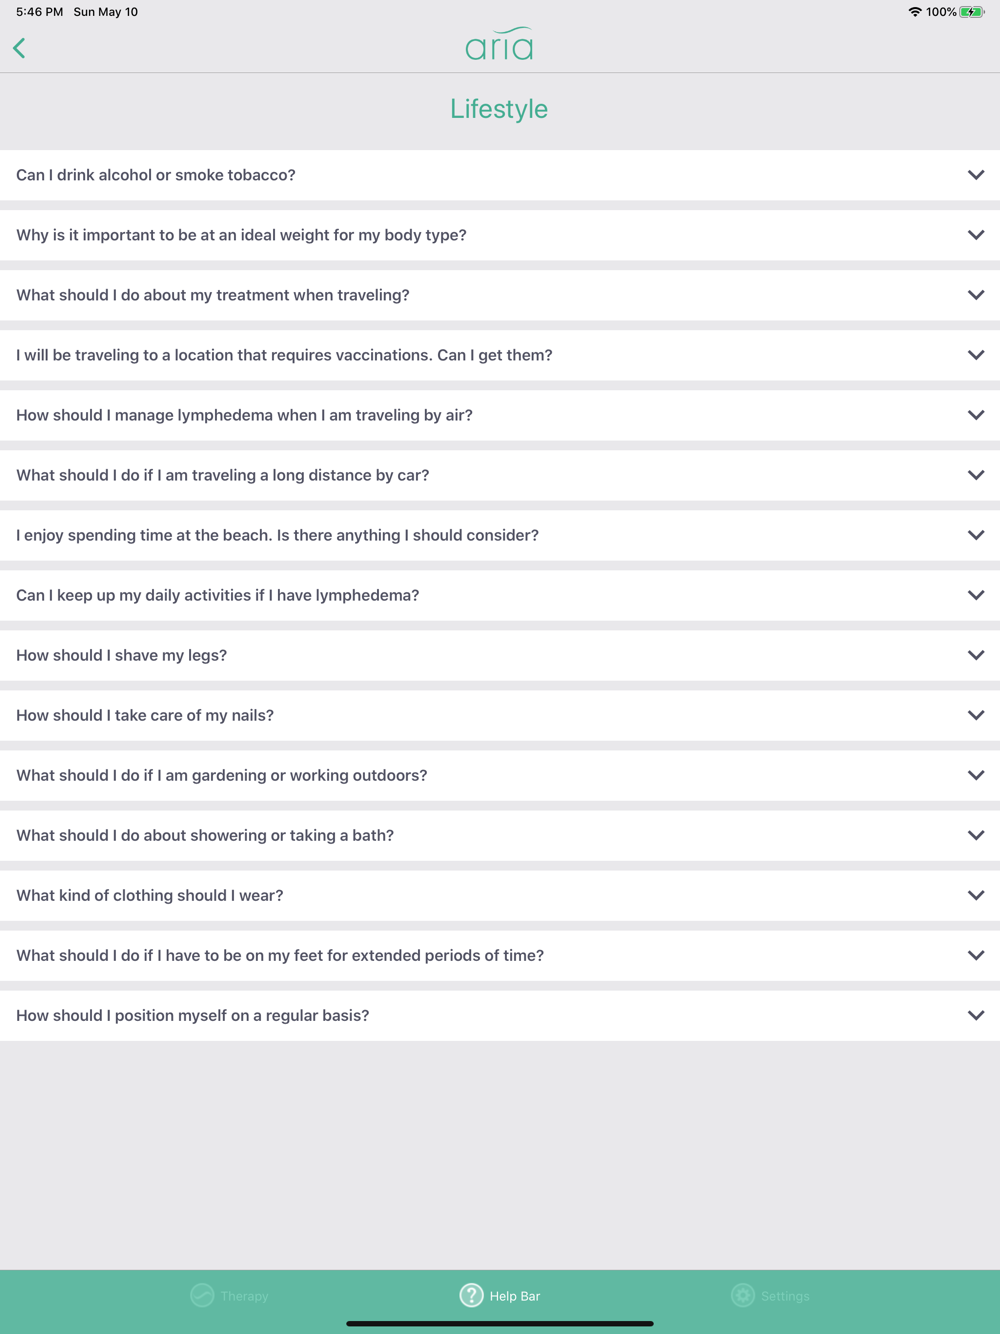Open the clothing question chevron

tap(975, 895)
